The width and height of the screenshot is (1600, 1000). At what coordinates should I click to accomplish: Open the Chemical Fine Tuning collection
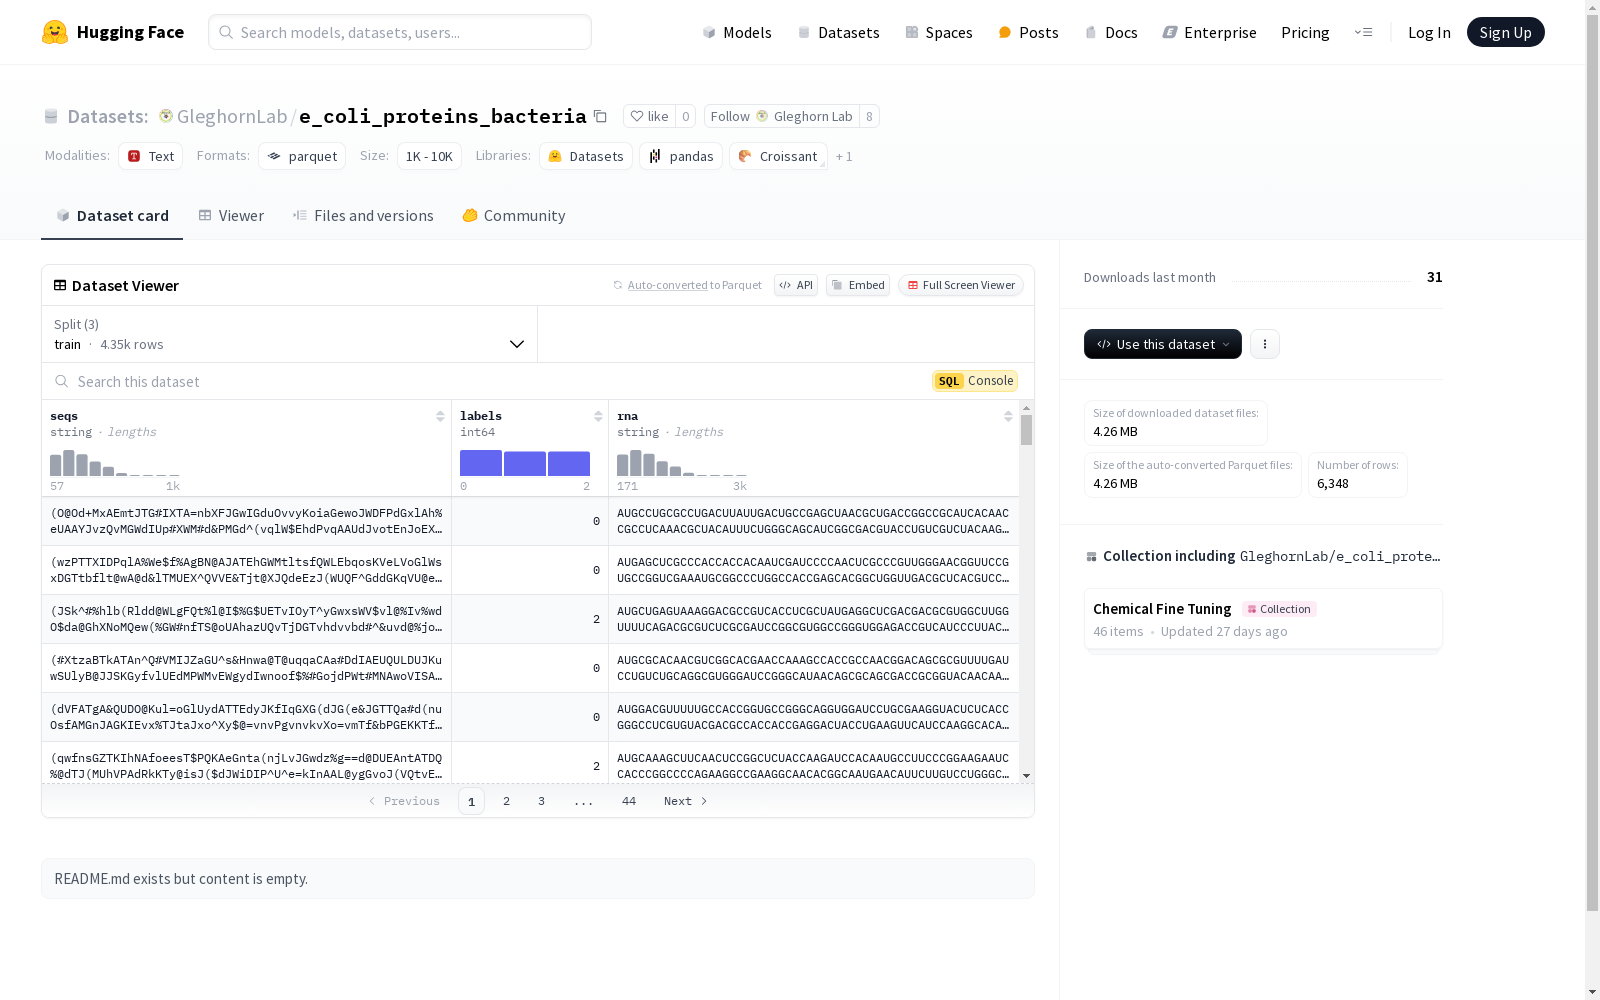tap(1263, 619)
